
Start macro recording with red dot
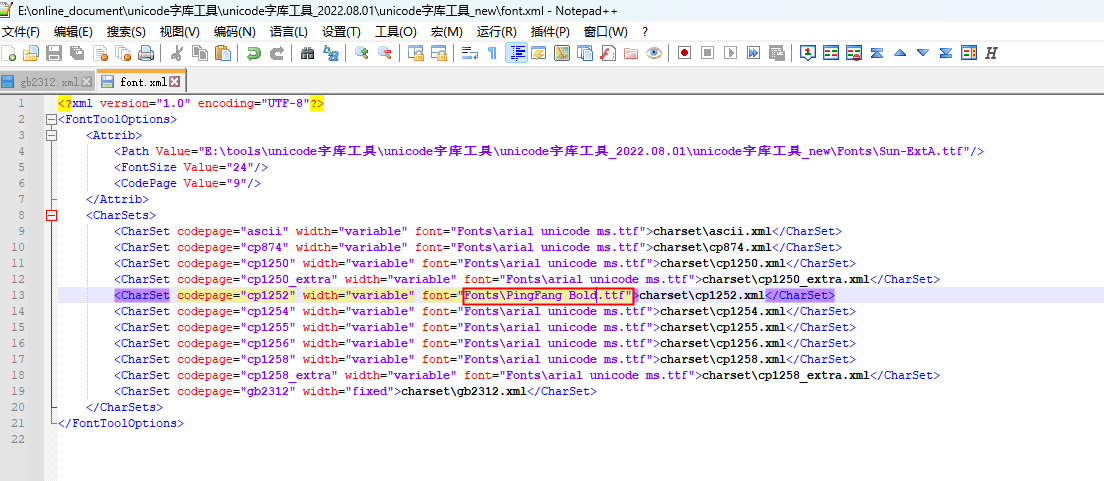684,53
